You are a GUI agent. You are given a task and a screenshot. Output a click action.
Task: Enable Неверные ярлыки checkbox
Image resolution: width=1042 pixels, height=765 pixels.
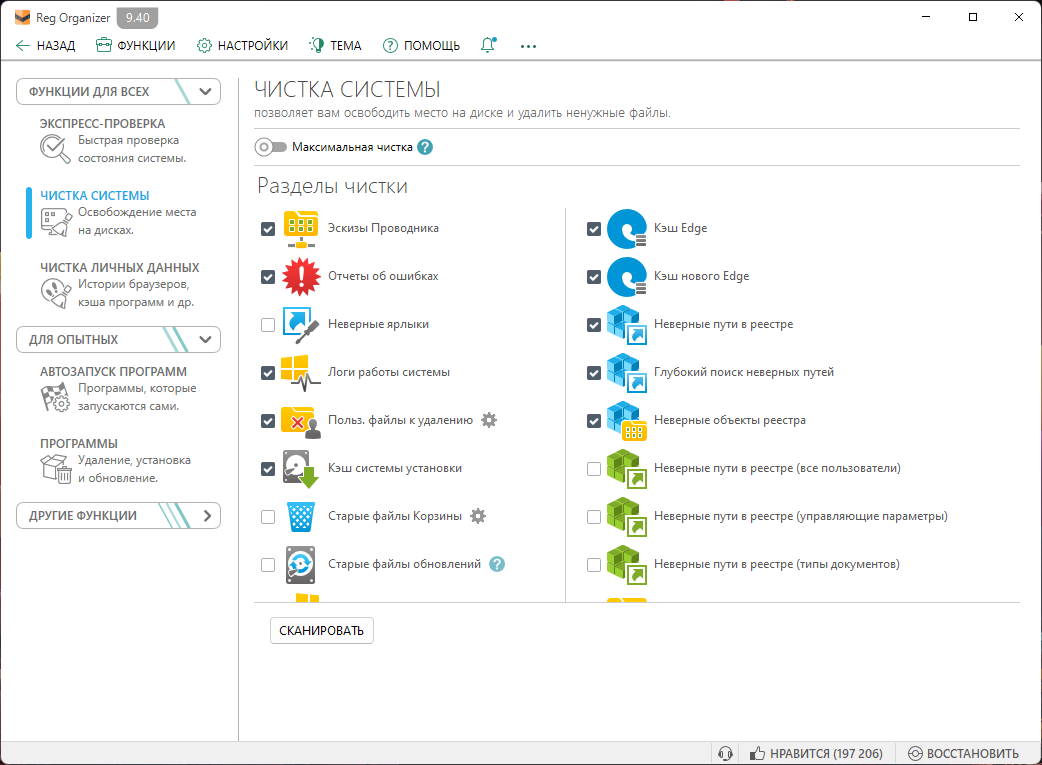[268, 325]
